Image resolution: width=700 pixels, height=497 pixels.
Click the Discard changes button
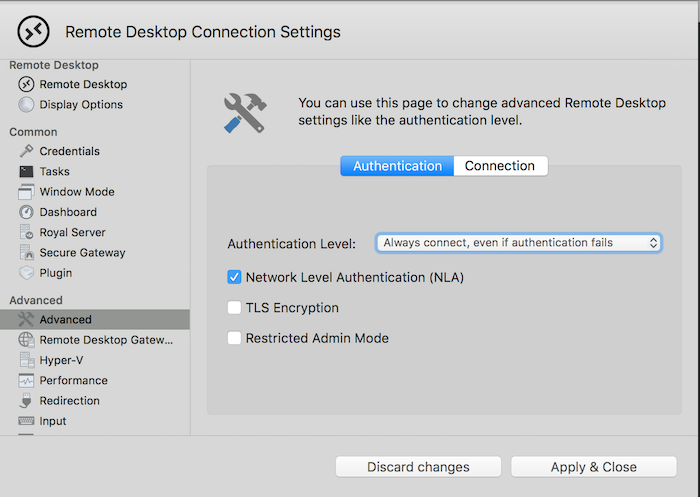(418, 467)
